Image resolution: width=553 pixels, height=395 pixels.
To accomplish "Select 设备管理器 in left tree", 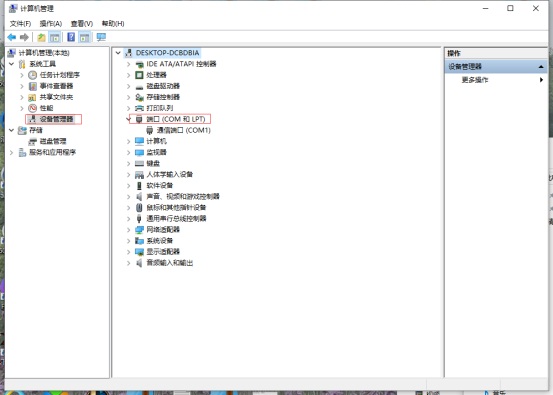I will [x=56, y=119].
